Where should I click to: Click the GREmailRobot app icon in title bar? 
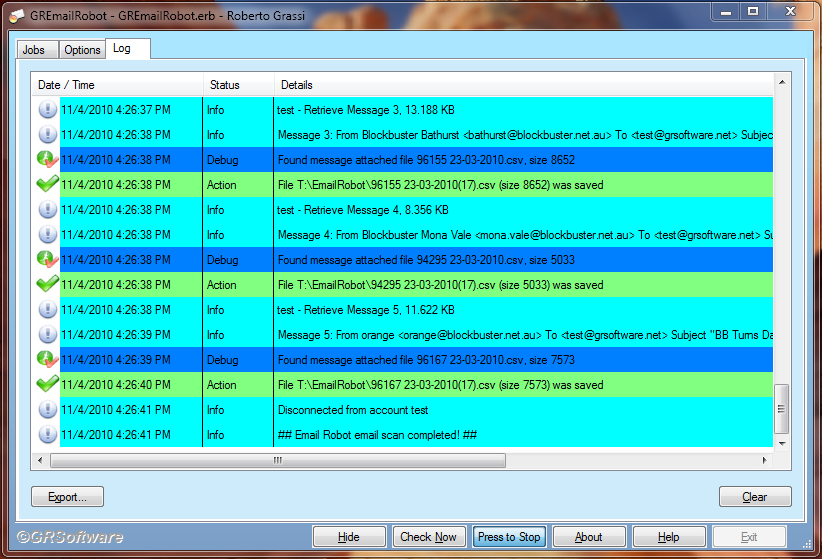click(x=17, y=11)
